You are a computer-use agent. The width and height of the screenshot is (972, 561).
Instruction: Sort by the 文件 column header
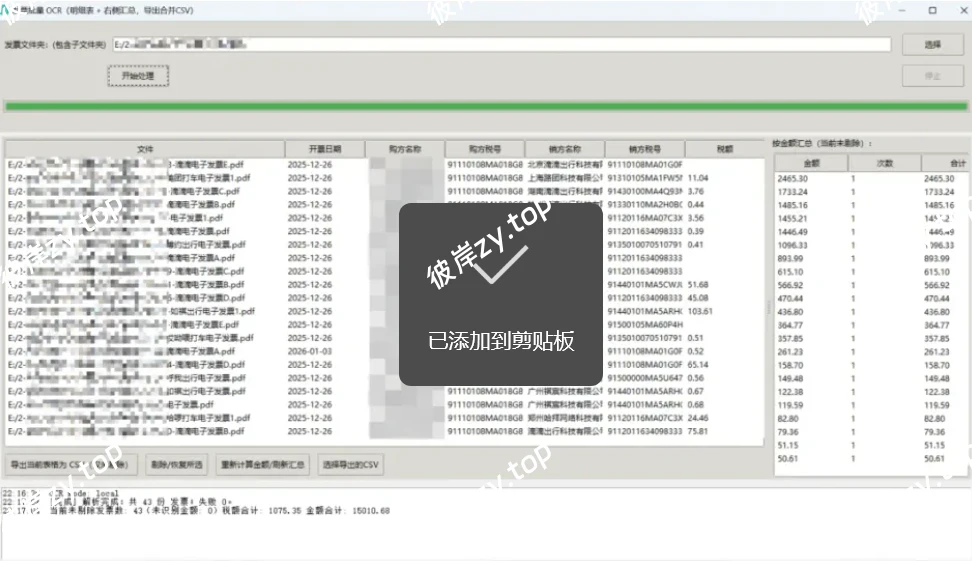[x=144, y=149]
